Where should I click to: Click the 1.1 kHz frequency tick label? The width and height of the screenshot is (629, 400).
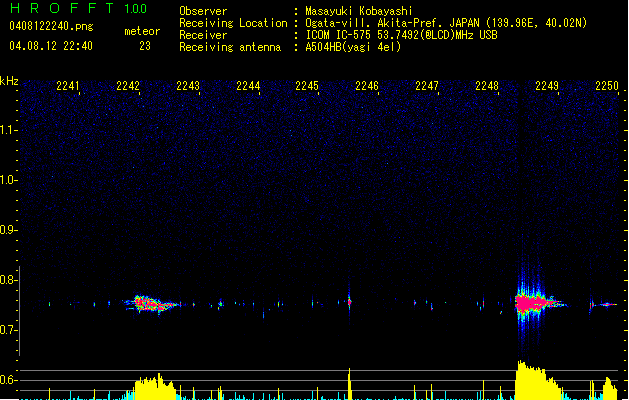8,130
